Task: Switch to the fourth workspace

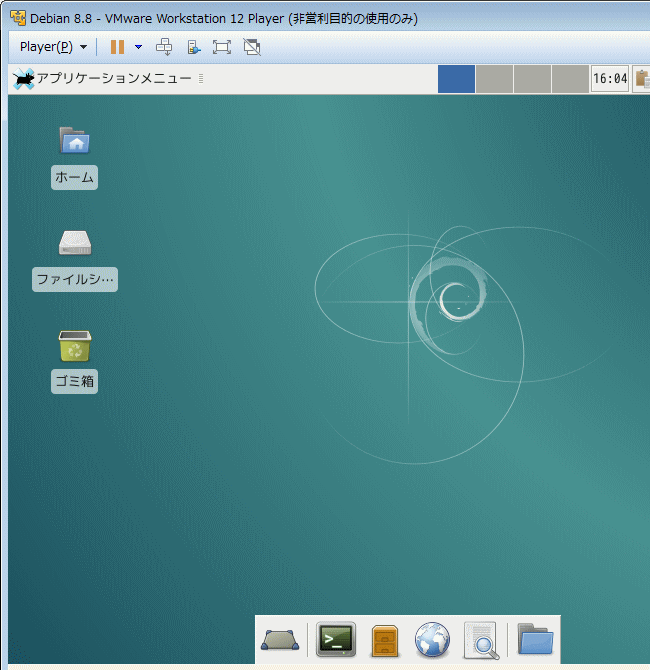Action: pos(570,79)
